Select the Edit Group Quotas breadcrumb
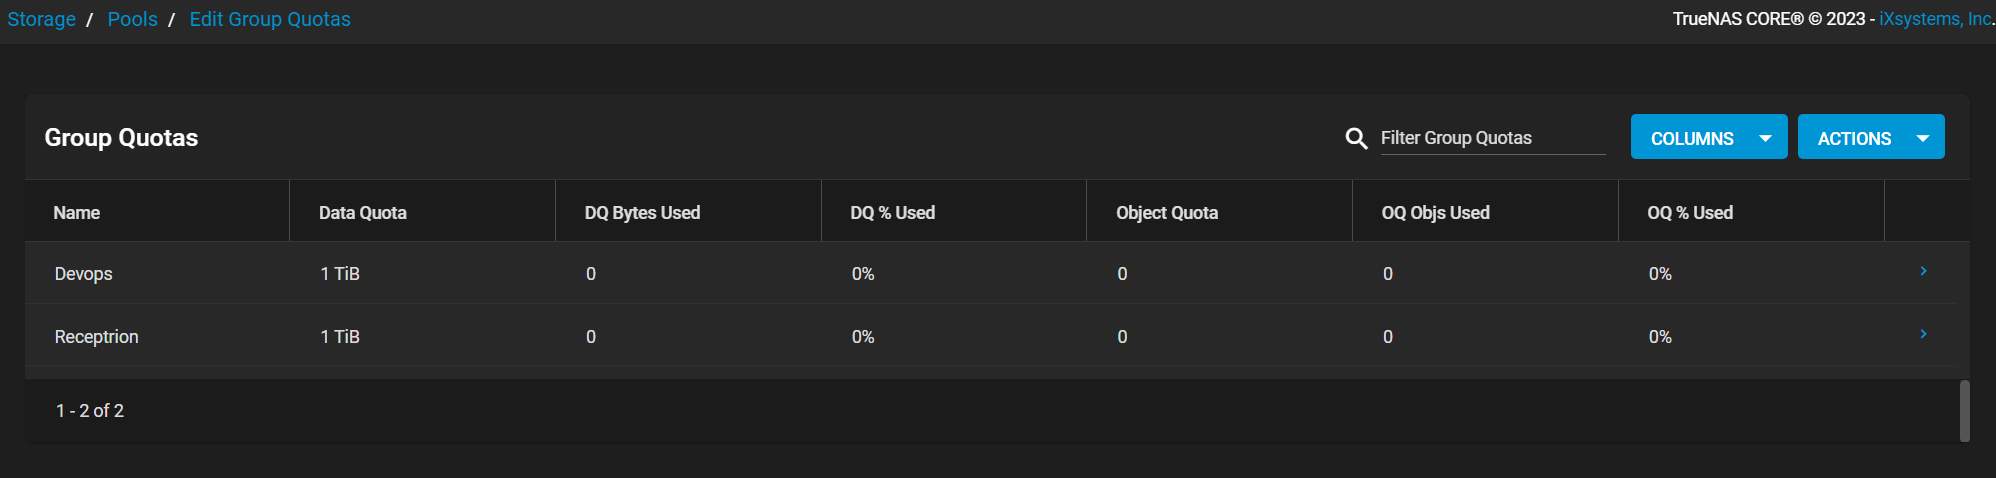The image size is (1996, 478). (x=270, y=19)
